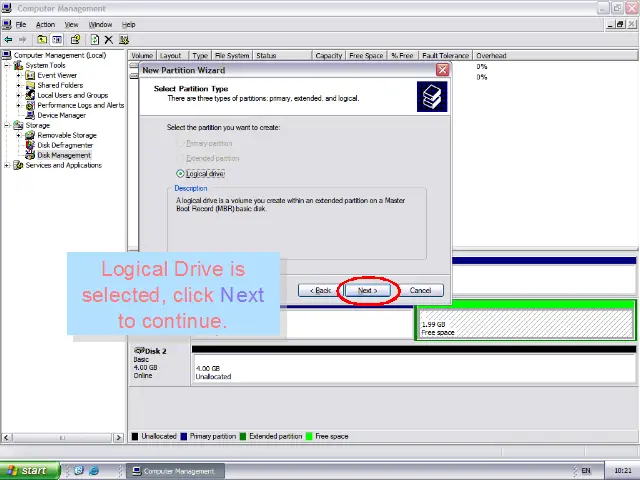Click the Up one level folder icon
This screenshot has width=640, height=480.
click(42, 40)
